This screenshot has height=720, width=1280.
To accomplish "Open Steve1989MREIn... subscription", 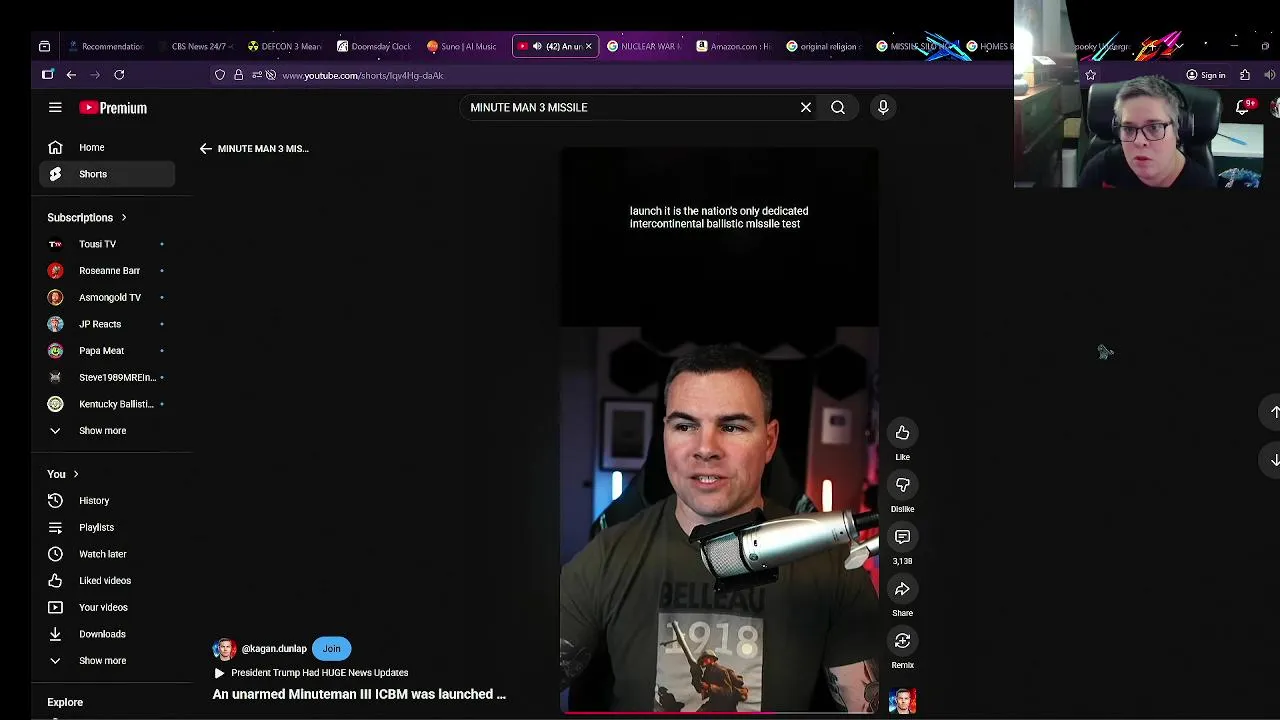I will click(108, 377).
